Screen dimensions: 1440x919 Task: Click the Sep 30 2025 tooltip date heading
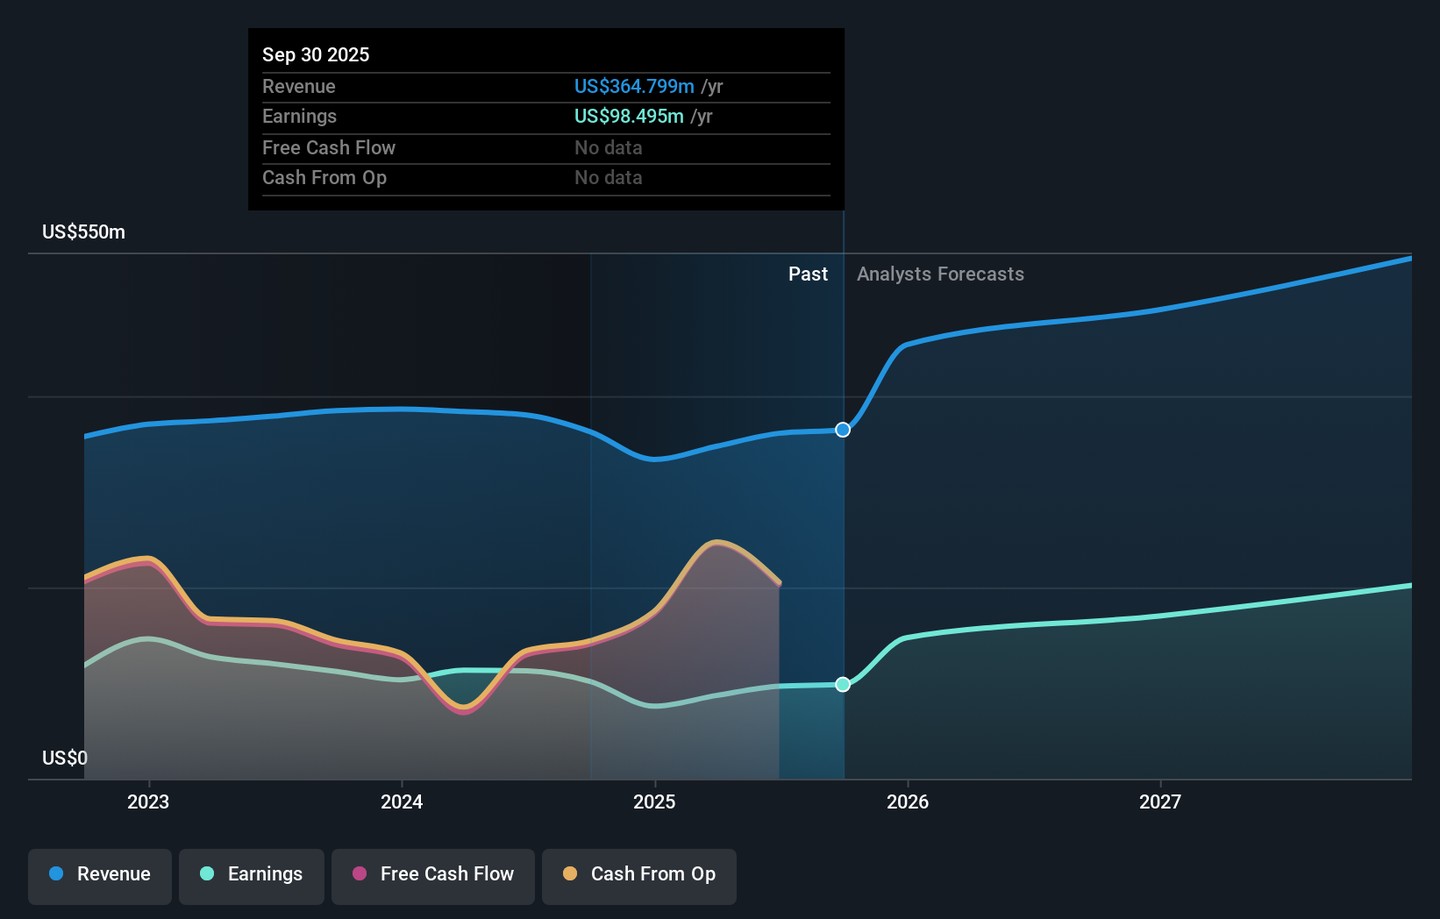click(315, 55)
